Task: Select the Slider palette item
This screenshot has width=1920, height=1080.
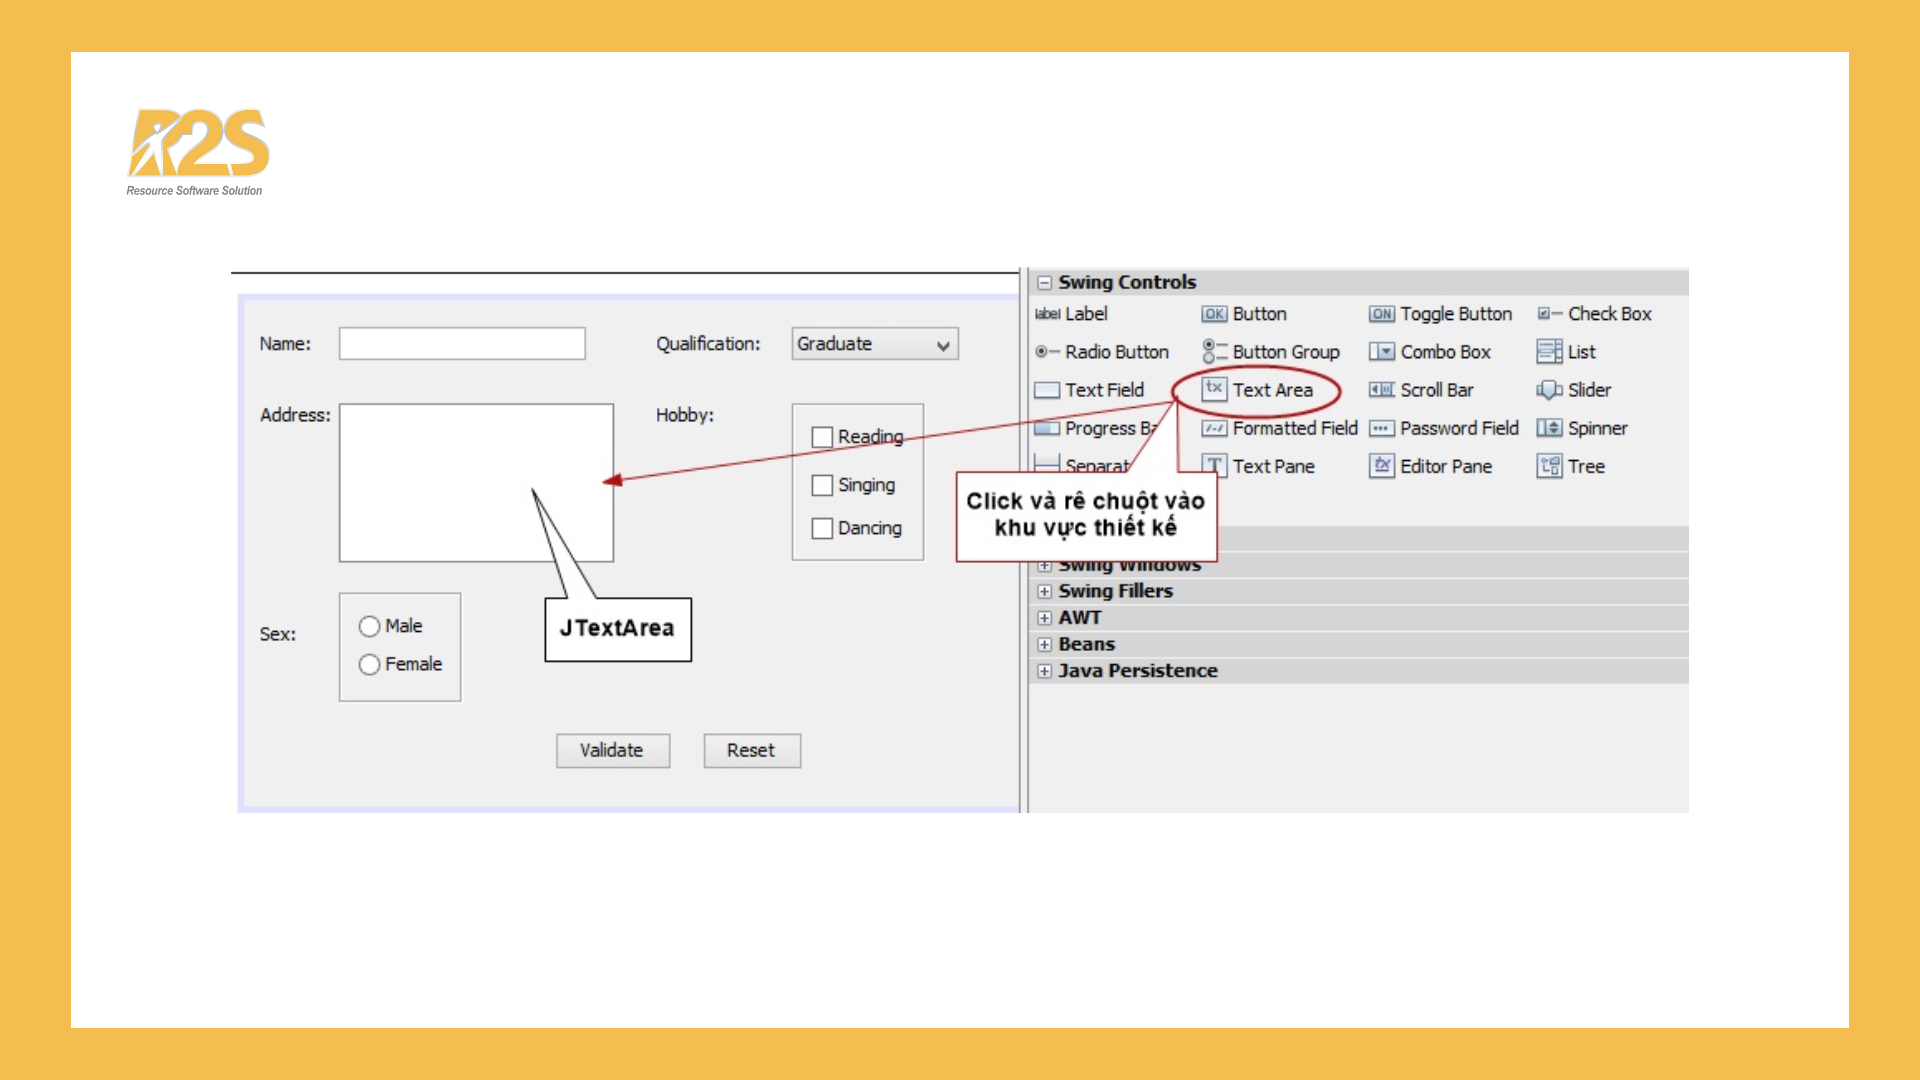Action: [1549, 390]
